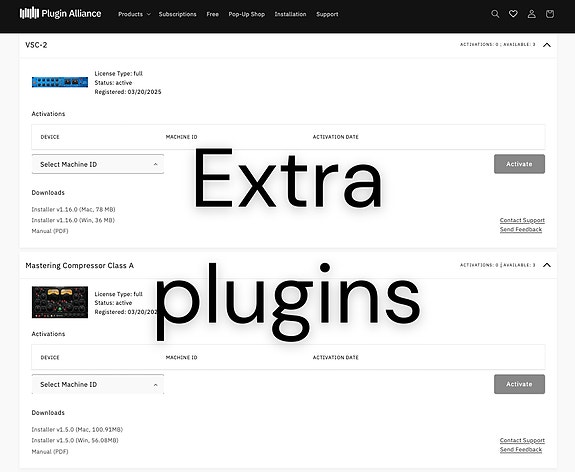Open Mastering Compressor Manual PDF link

pos(50,451)
